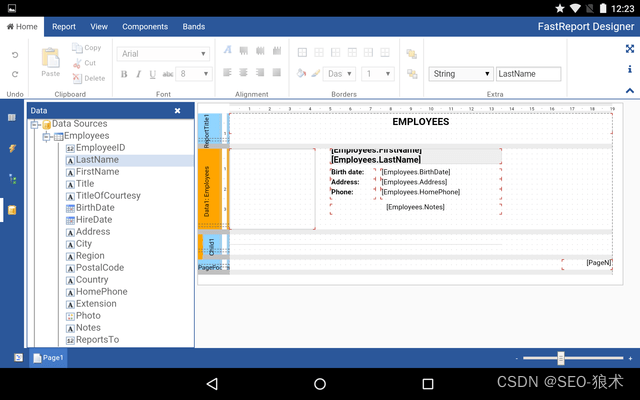The height and width of the screenshot is (400, 640).
Task: Close the Data panel
Action: point(178,111)
